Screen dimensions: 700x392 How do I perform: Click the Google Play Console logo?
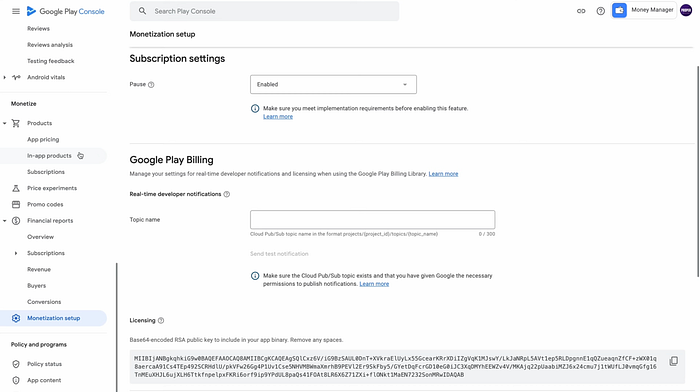click(66, 11)
